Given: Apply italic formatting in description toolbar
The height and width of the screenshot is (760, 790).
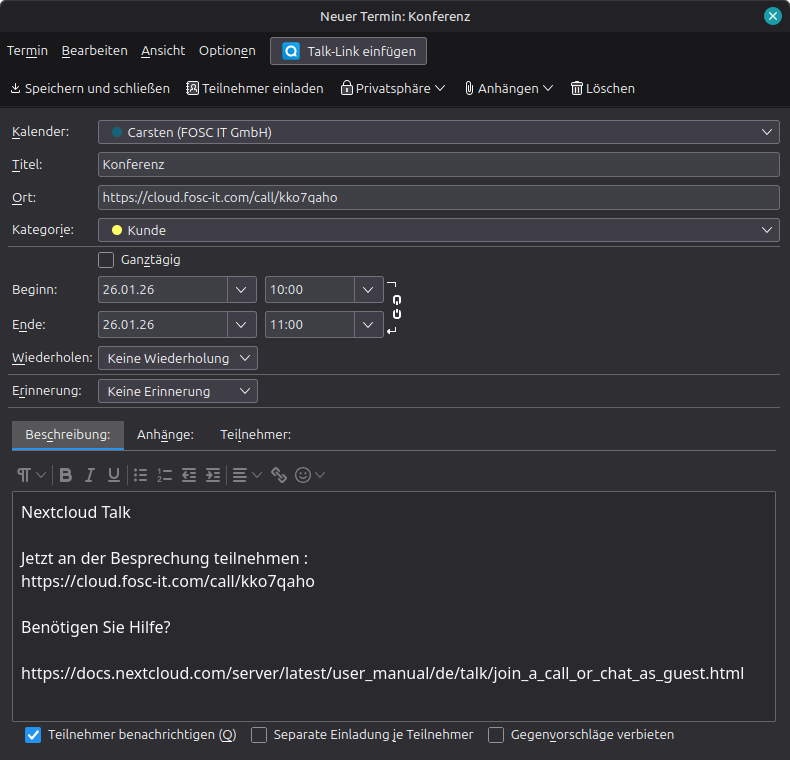Looking at the screenshot, I should [90, 475].
